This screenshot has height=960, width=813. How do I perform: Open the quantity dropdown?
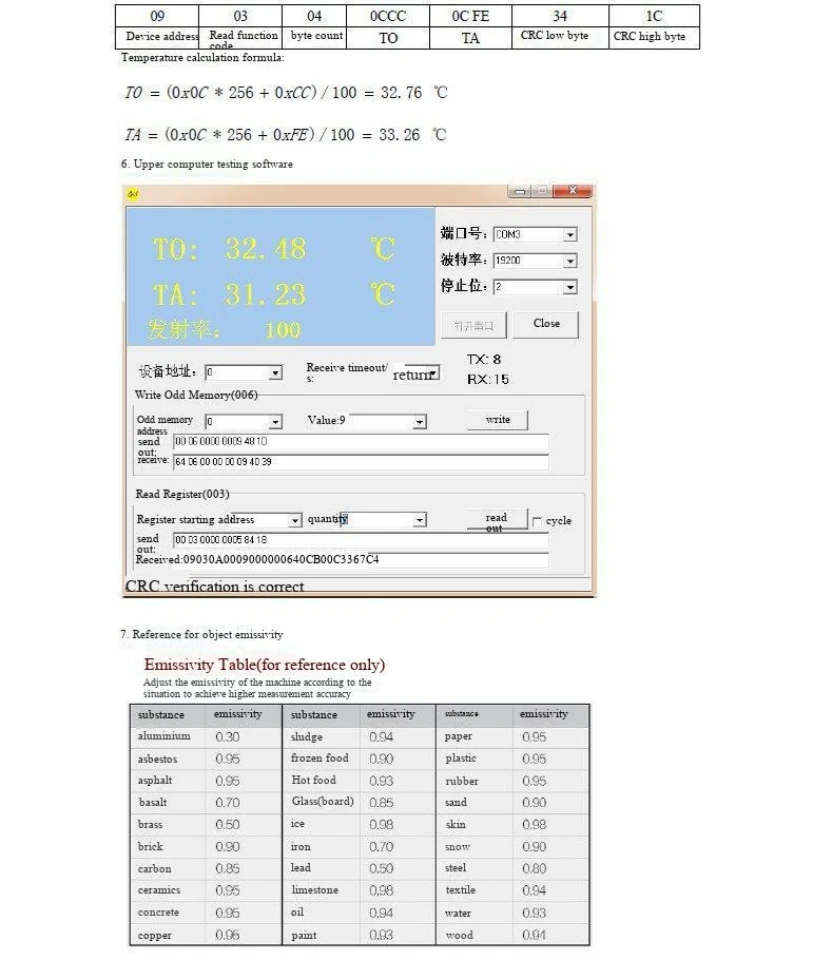pyautogui.click(x=419, y=520)
